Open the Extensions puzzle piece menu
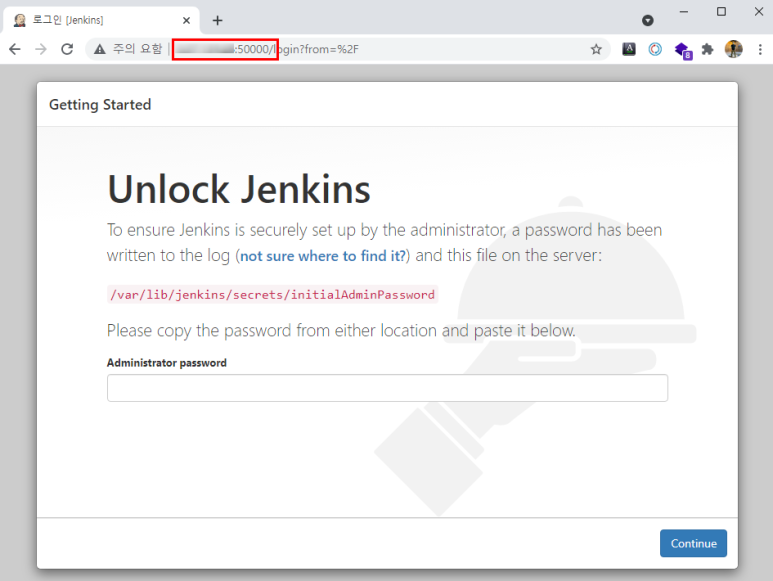 [707, 49]
